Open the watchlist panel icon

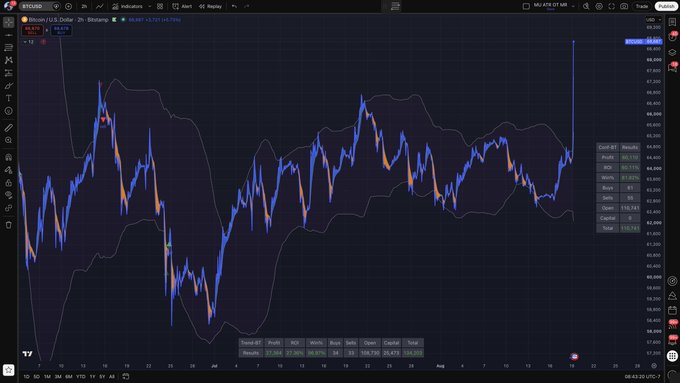tap(672, 22)
